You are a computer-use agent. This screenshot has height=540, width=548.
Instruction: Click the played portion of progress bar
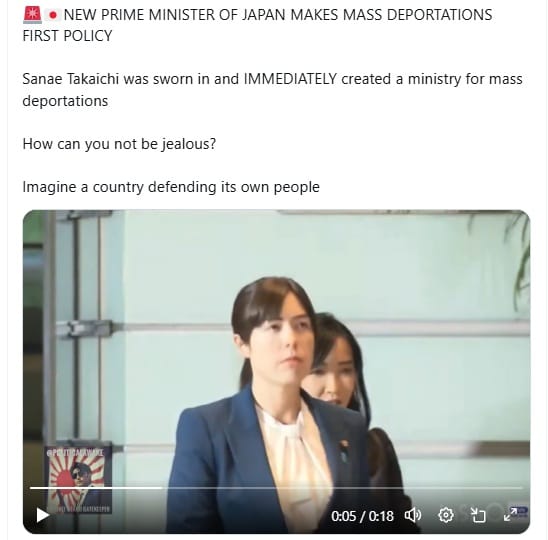click(x=96, y=487)
